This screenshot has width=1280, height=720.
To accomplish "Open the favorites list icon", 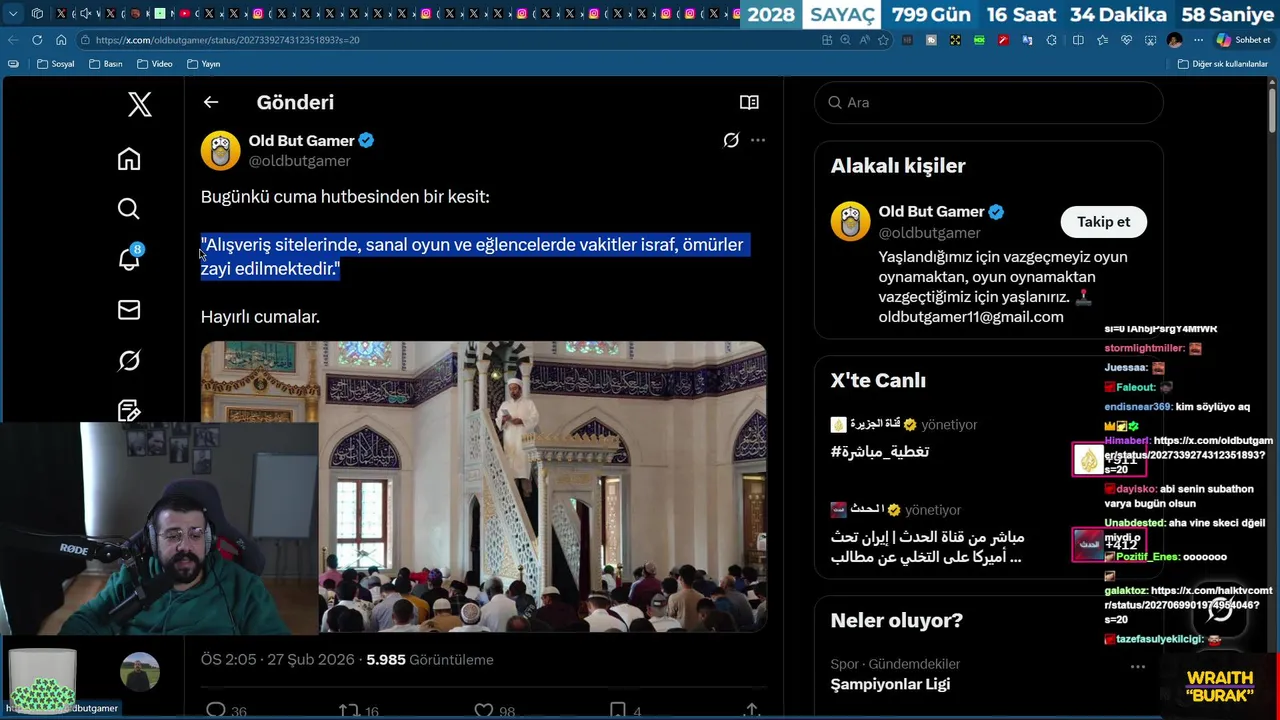I will 1102,40.
